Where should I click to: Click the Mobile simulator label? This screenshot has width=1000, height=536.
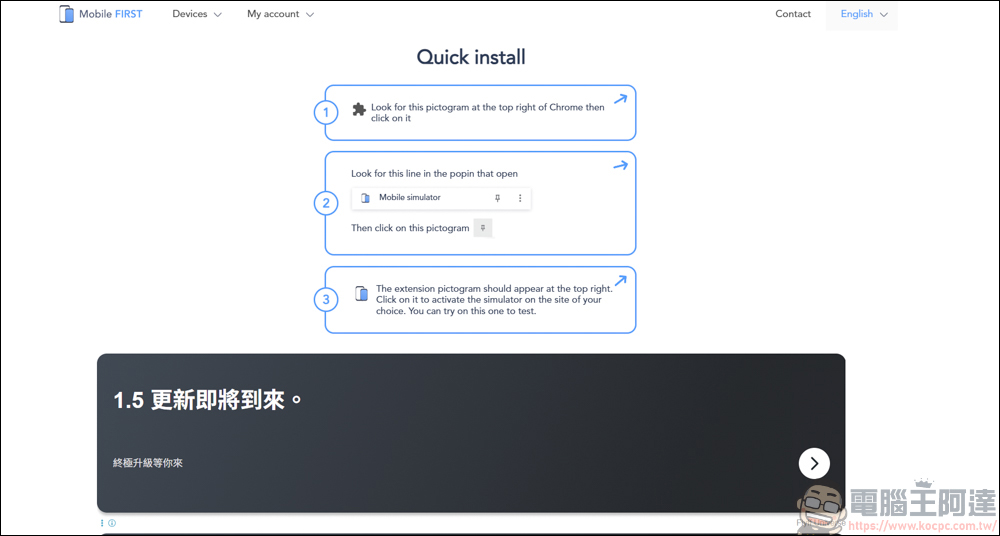click(410, 198)
